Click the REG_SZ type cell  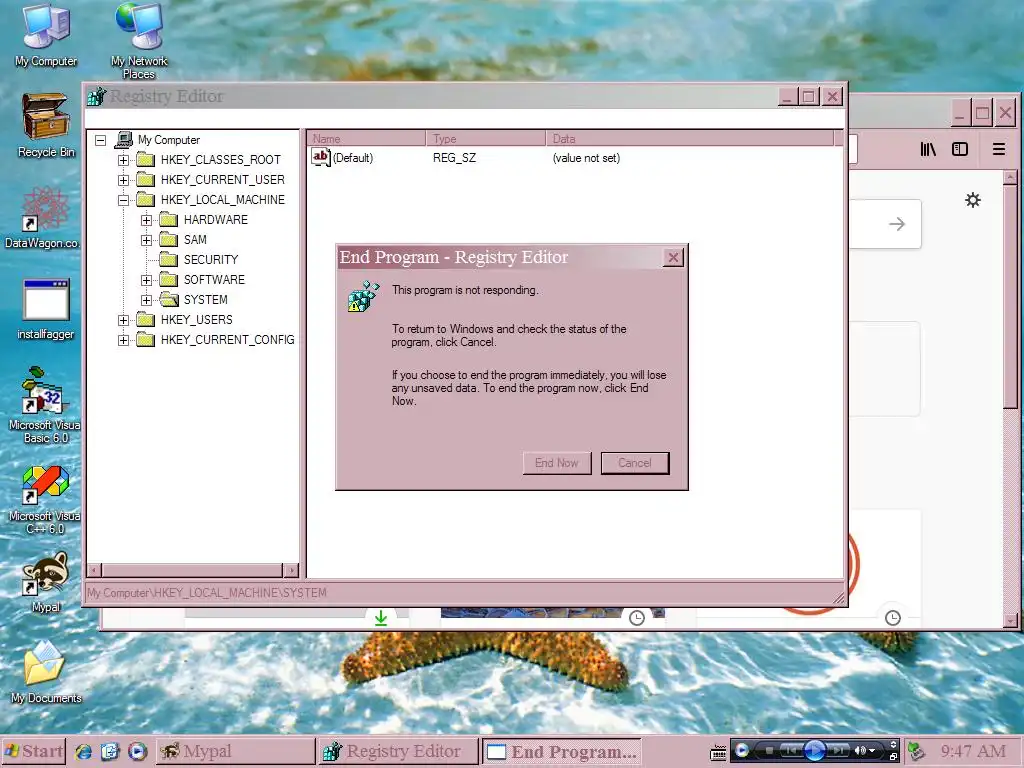[x=455, y=158]
